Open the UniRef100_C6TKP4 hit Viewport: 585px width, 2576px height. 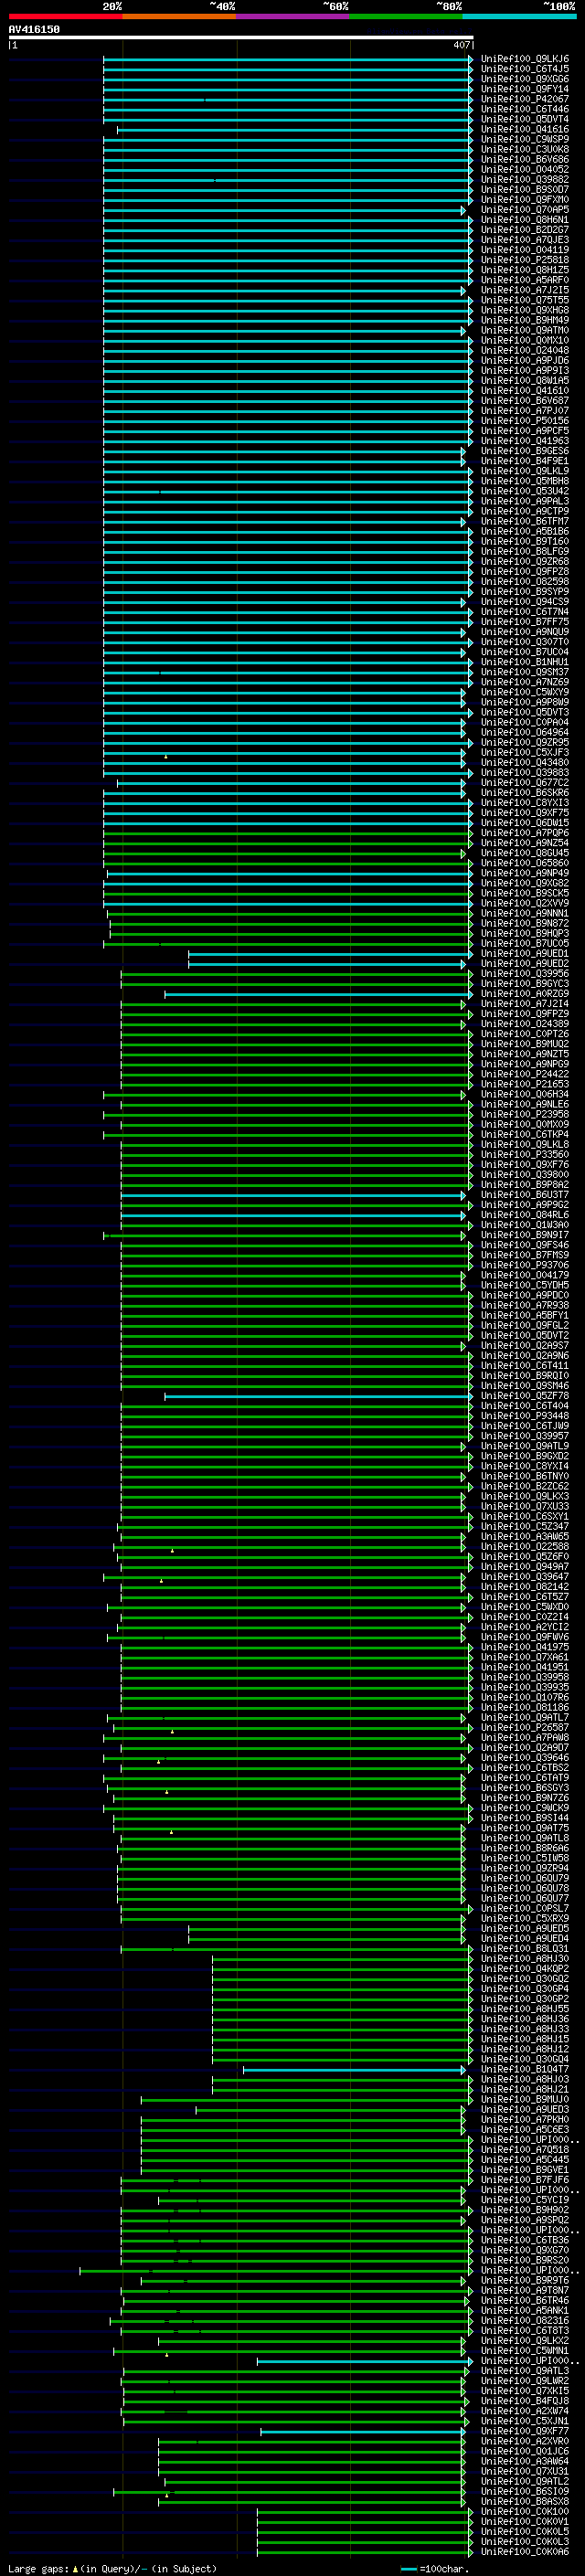point(524,1134)
